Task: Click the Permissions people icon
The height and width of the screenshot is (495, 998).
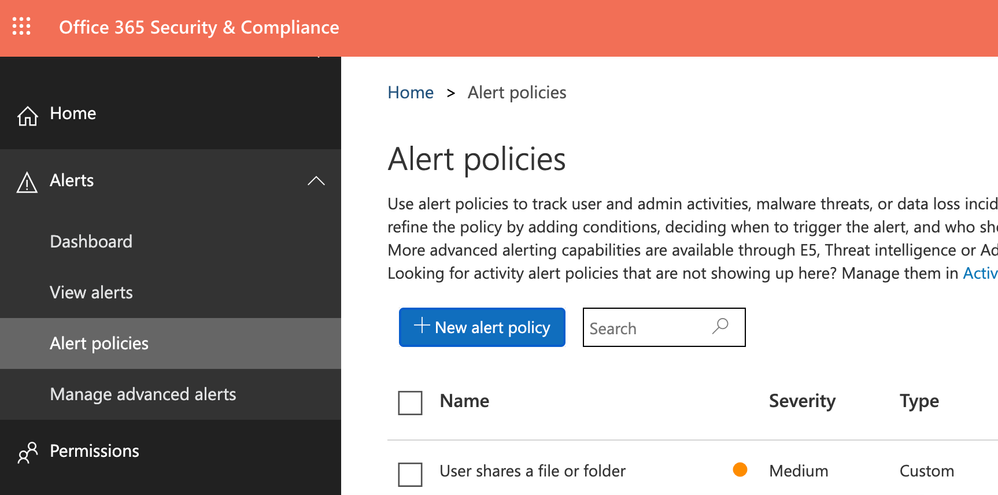Action: coord(27,452)
